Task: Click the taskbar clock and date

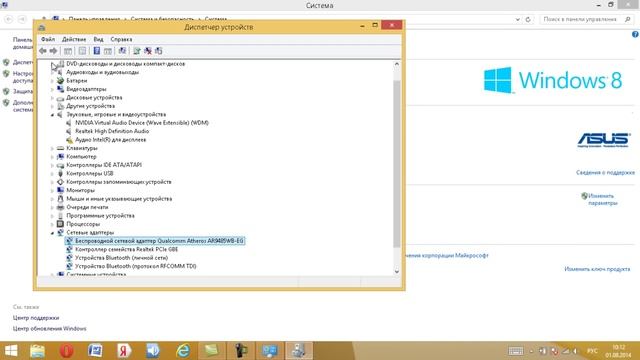Action: [619, 351]
